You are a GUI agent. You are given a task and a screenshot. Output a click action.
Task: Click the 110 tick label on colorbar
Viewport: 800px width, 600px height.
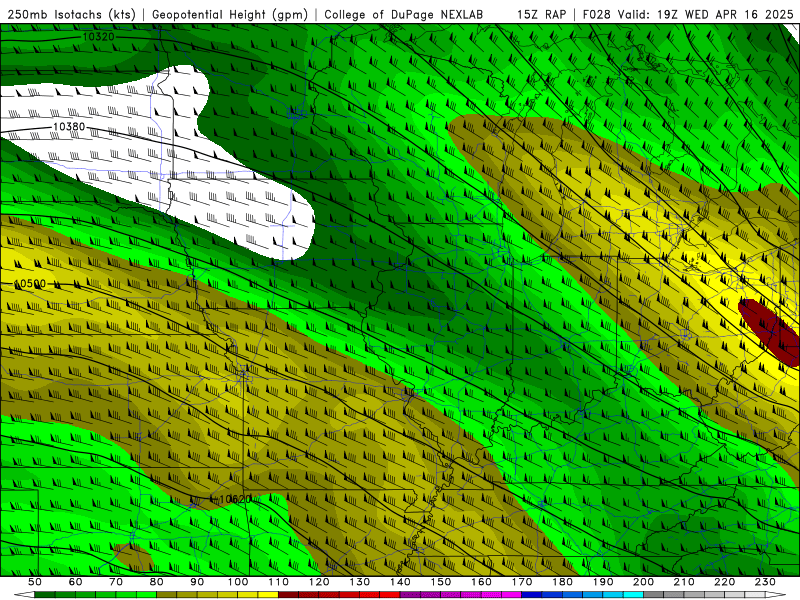[278, 582]
